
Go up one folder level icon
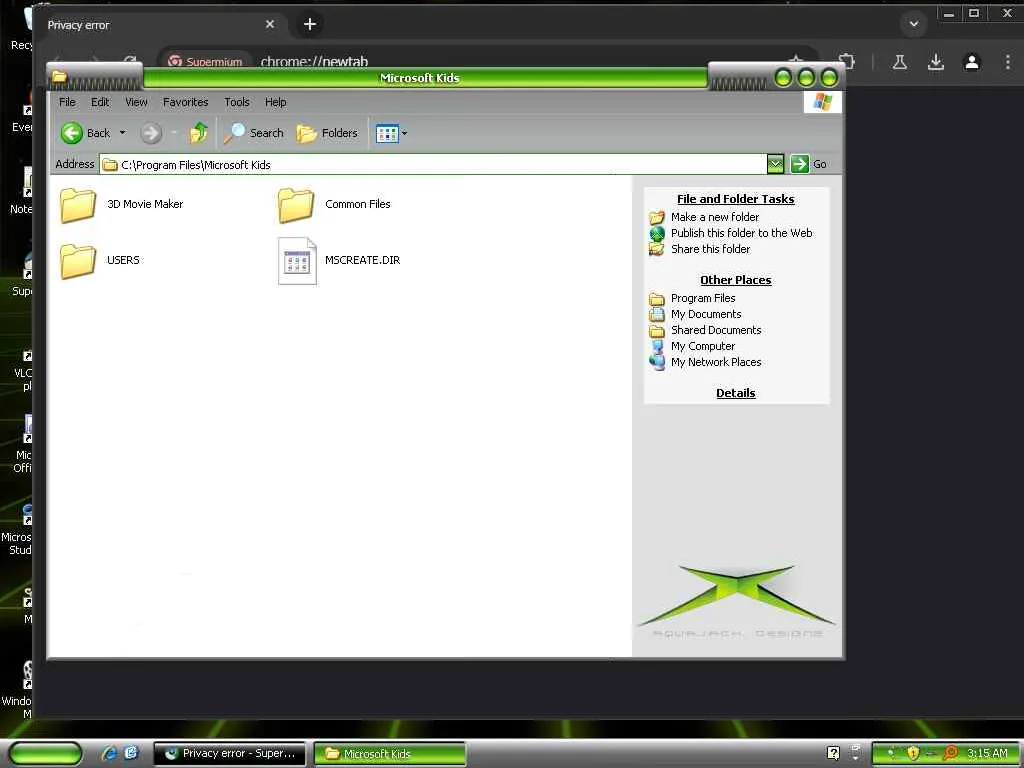click(x=199, y=133)
